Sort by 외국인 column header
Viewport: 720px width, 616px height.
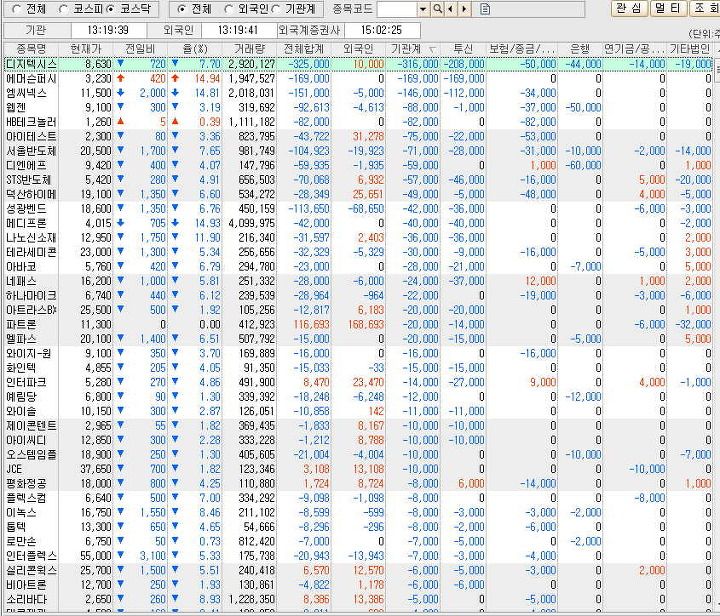358,49
